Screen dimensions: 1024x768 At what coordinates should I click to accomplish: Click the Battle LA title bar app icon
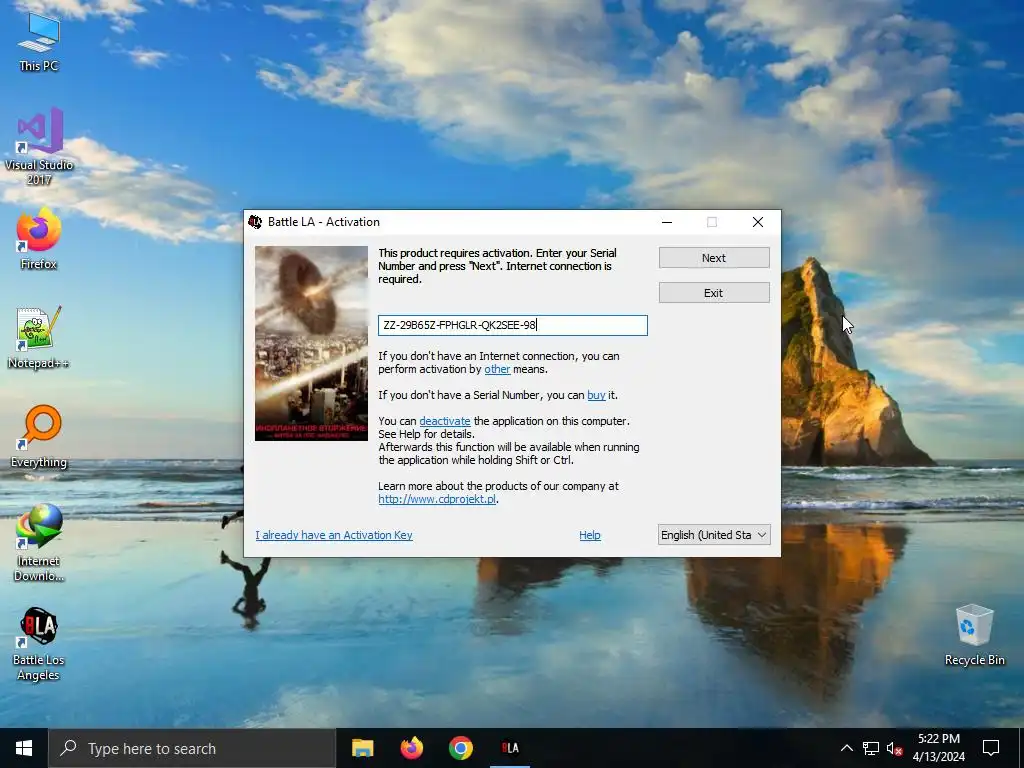(255, 222)
